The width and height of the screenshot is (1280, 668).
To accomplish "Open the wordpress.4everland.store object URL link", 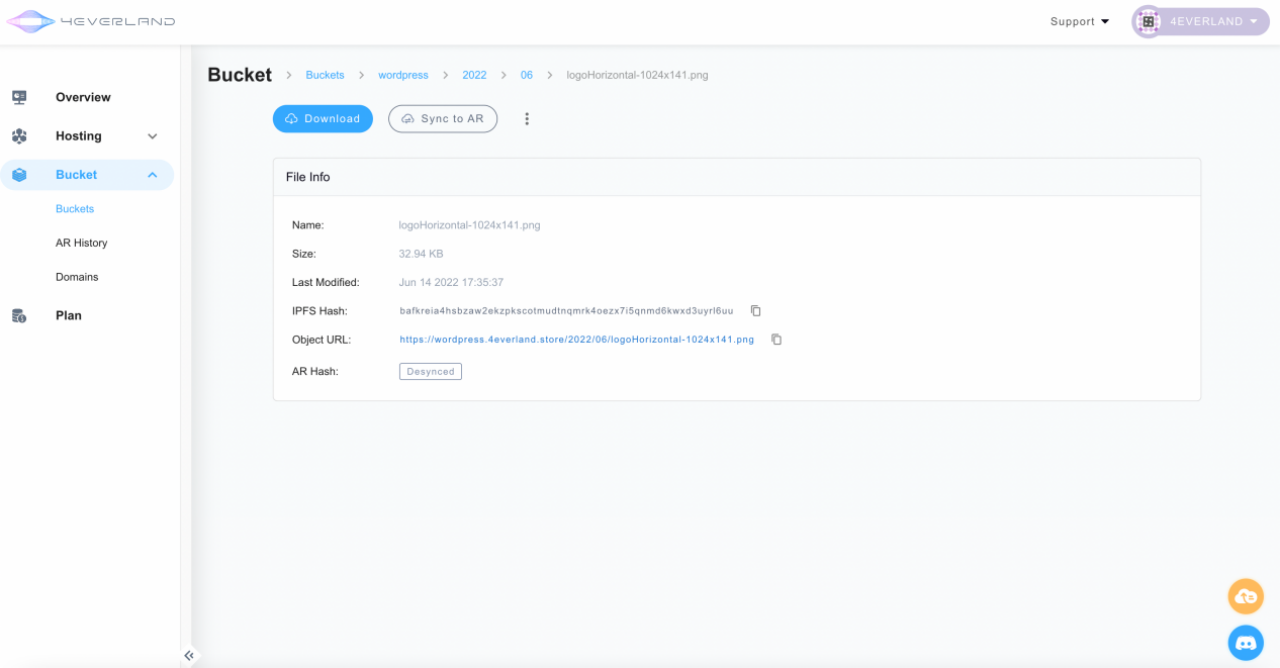I will [577, 340].
